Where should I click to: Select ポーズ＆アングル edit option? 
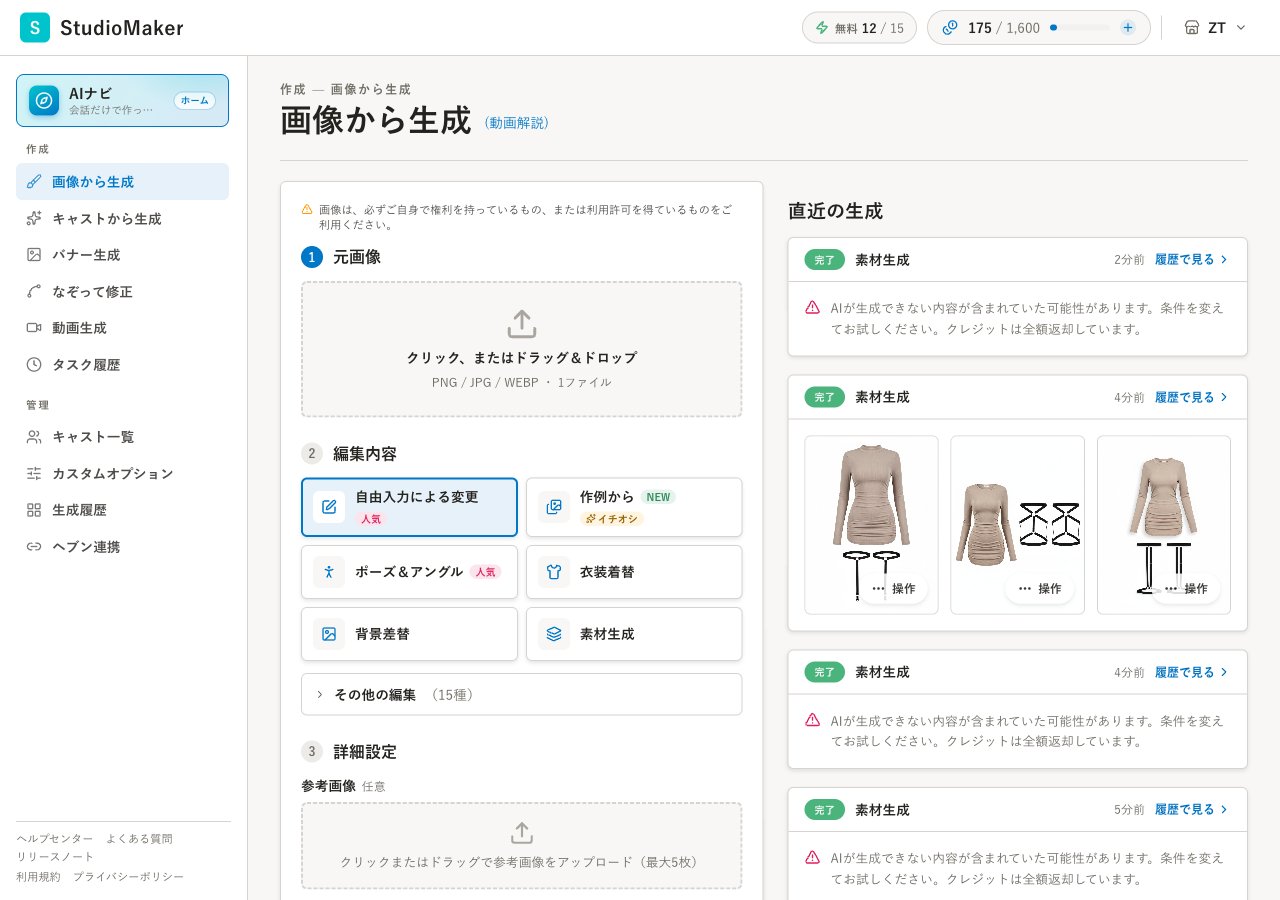[409, 572]
